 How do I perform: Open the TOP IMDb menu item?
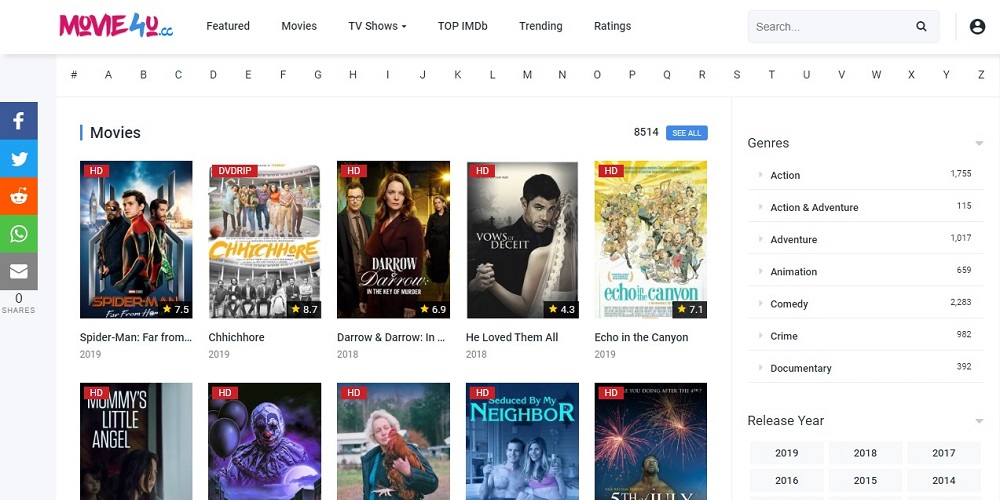click(x=462, y=26)
